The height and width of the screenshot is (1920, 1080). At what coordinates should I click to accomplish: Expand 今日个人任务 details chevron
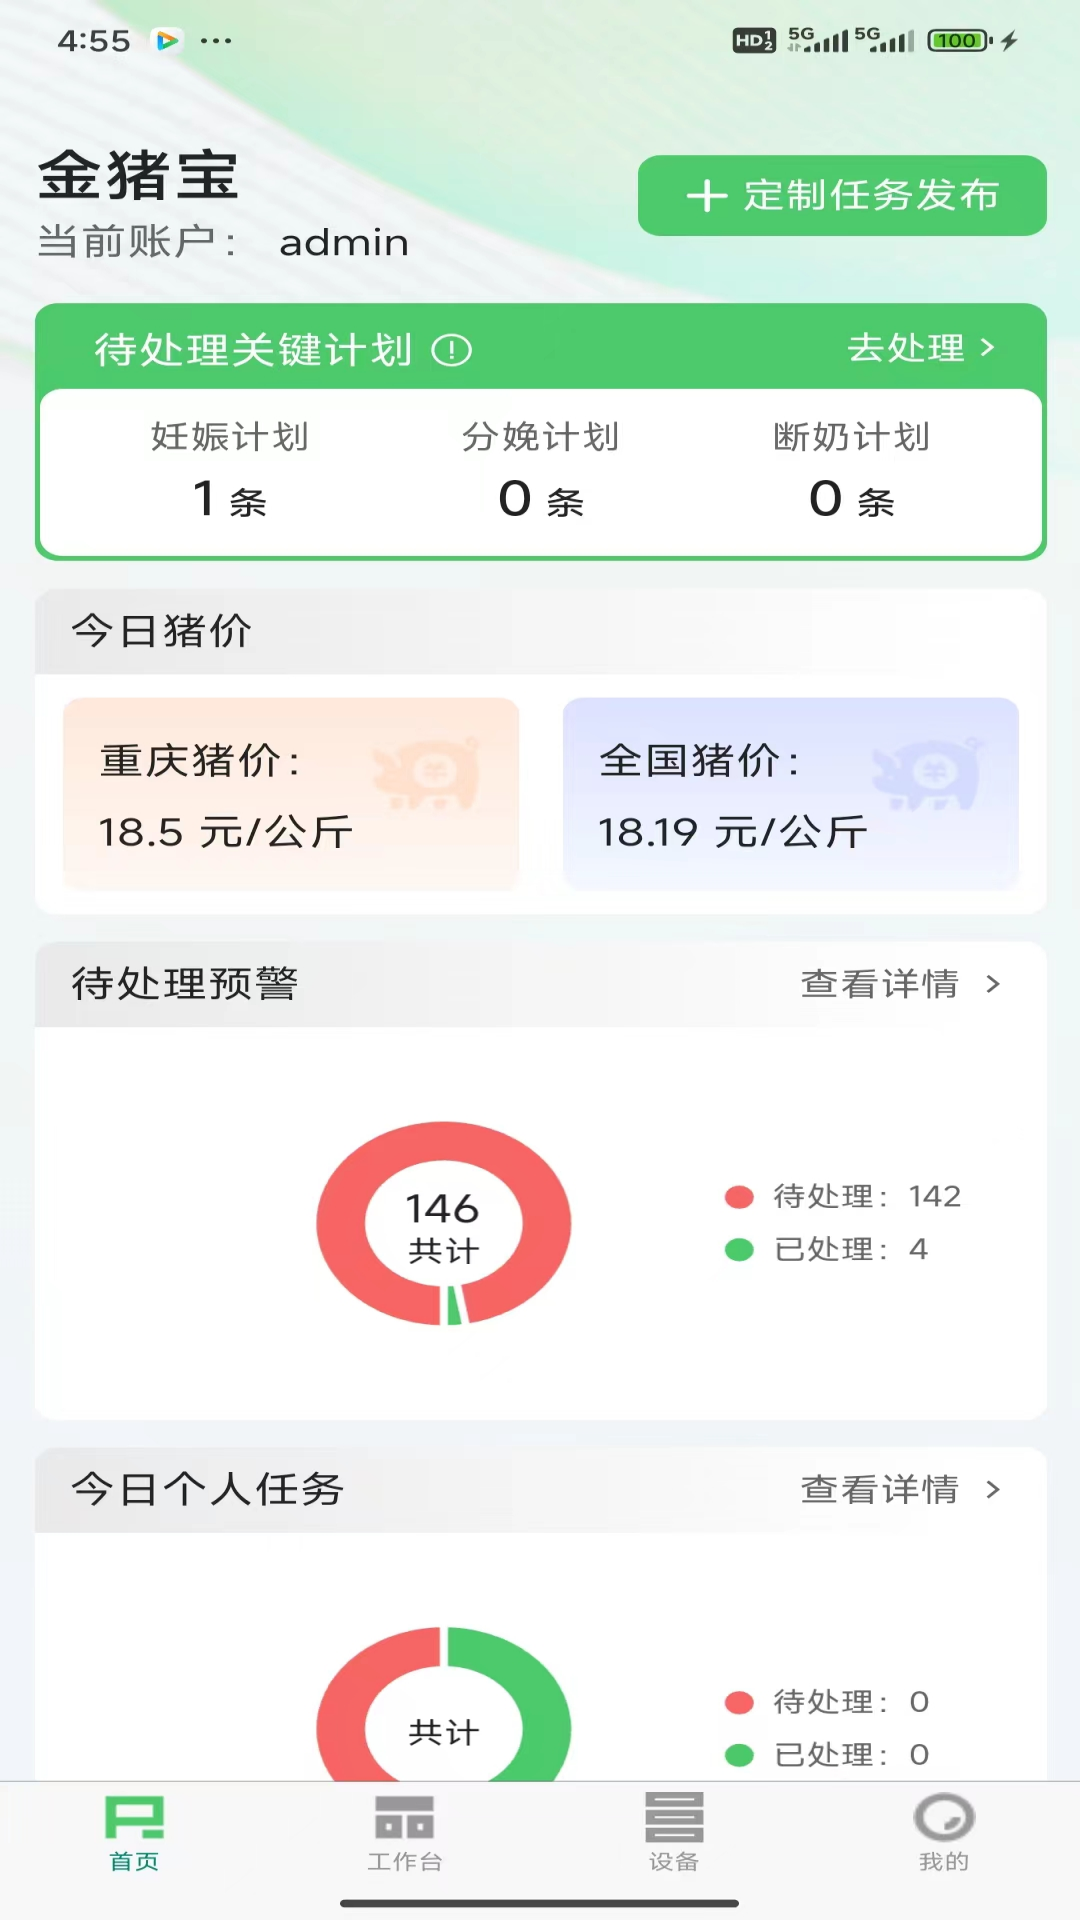(993, 1490)
